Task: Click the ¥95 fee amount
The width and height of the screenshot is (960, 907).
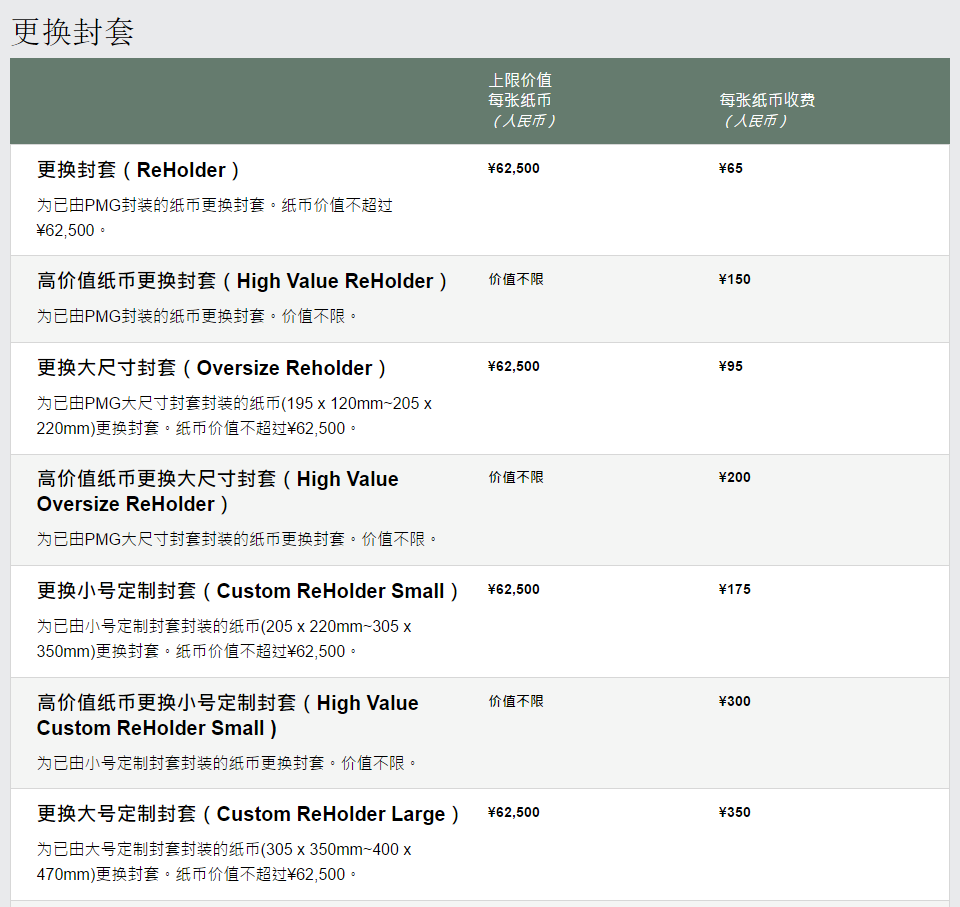Action: point(730,367)
